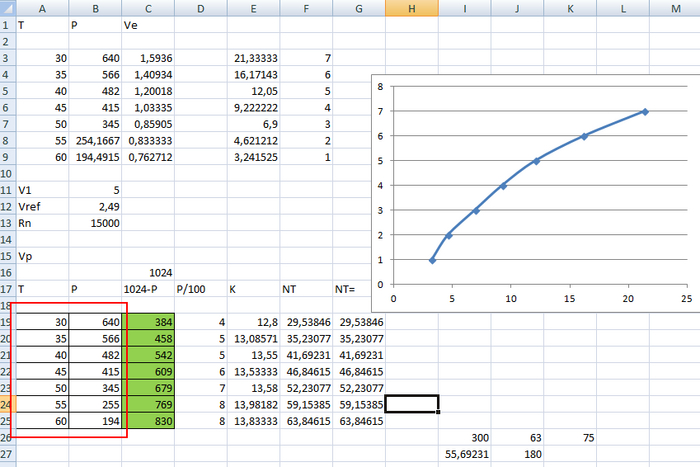
Task: Click the selected empty cell H24
Action: (412, 404)
